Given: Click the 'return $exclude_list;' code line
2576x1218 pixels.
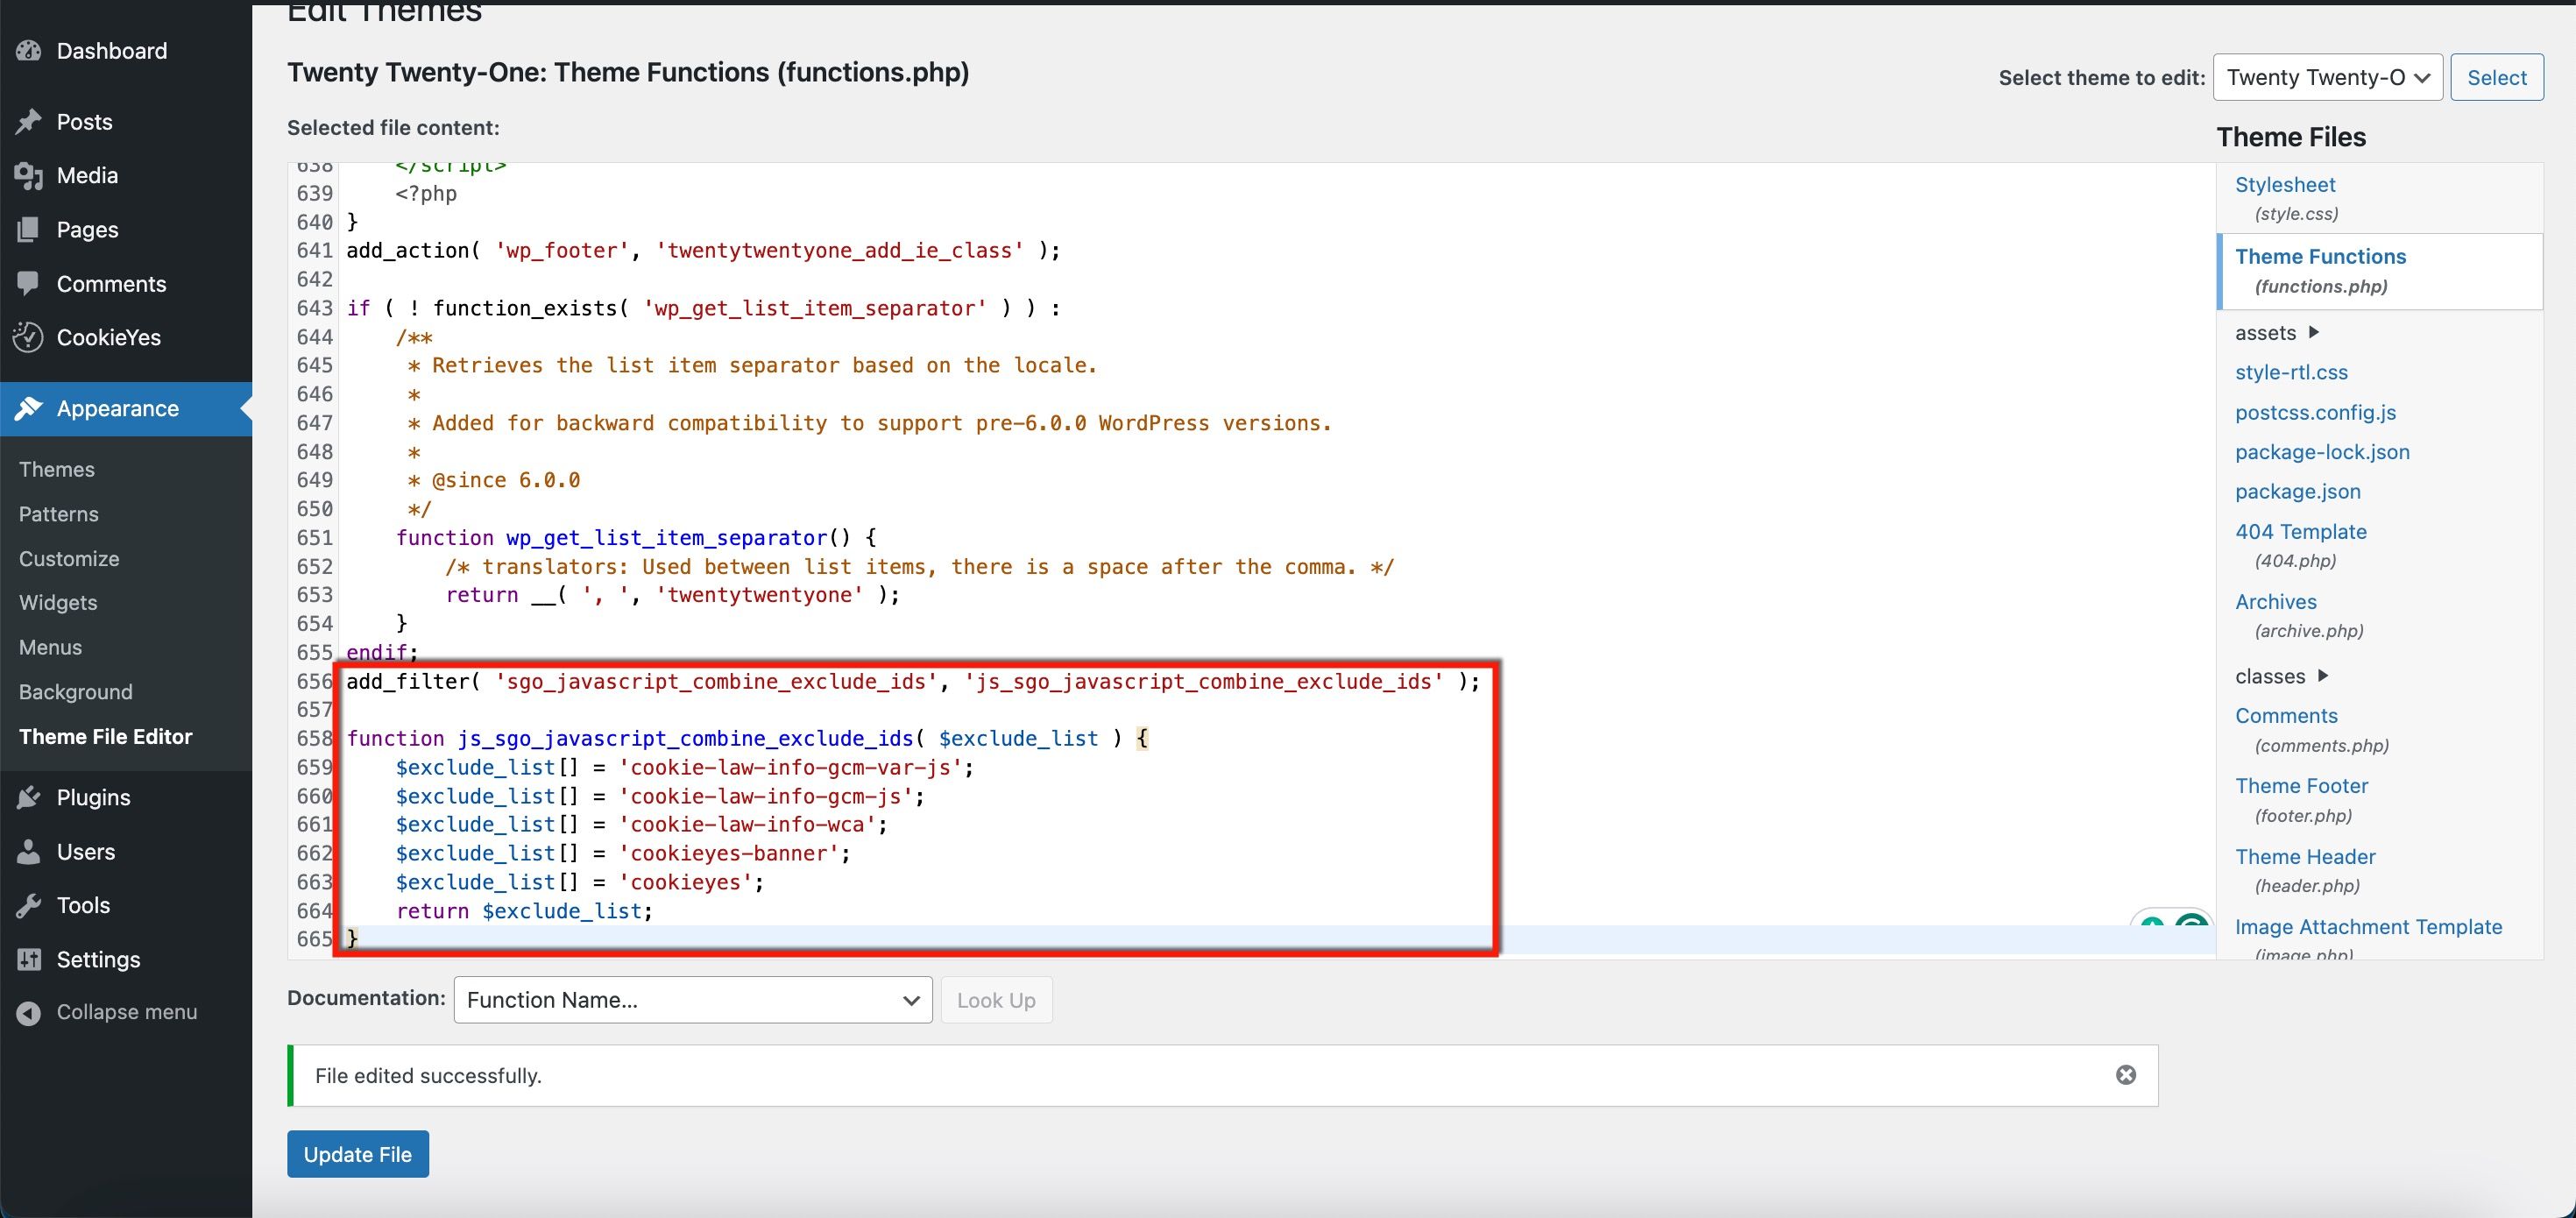Looking at the screenshot, I should tap(524, 911).
